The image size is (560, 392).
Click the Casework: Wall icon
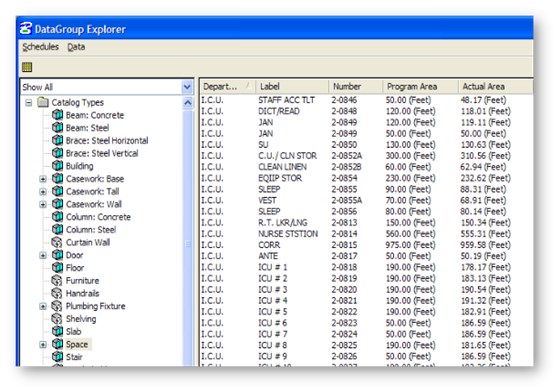click(x=57, y=204)
